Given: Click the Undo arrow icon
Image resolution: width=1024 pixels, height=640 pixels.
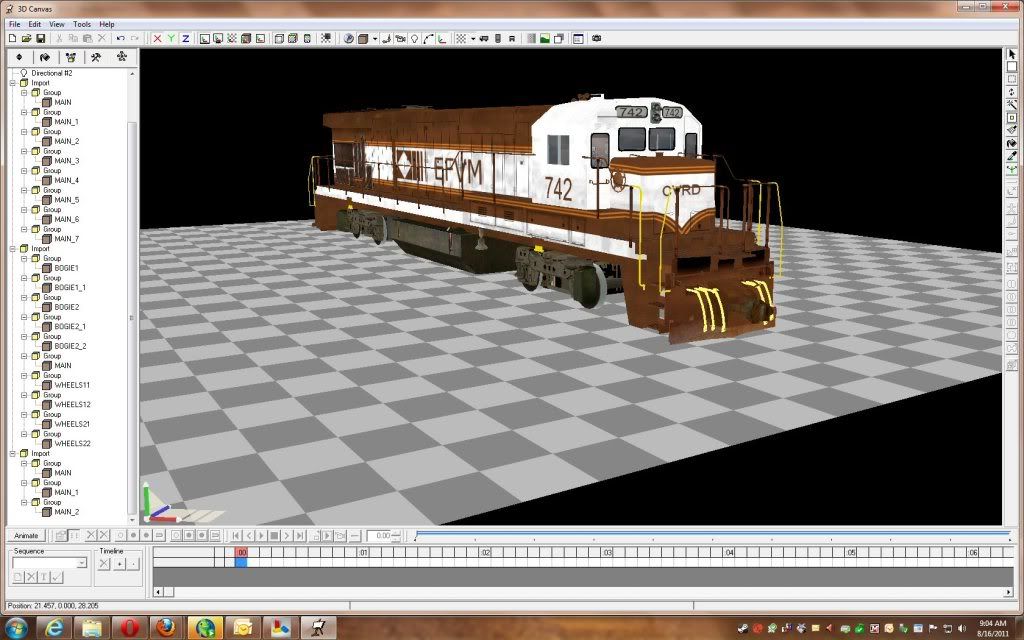Looking at the screenshot, I should [121, 38].
